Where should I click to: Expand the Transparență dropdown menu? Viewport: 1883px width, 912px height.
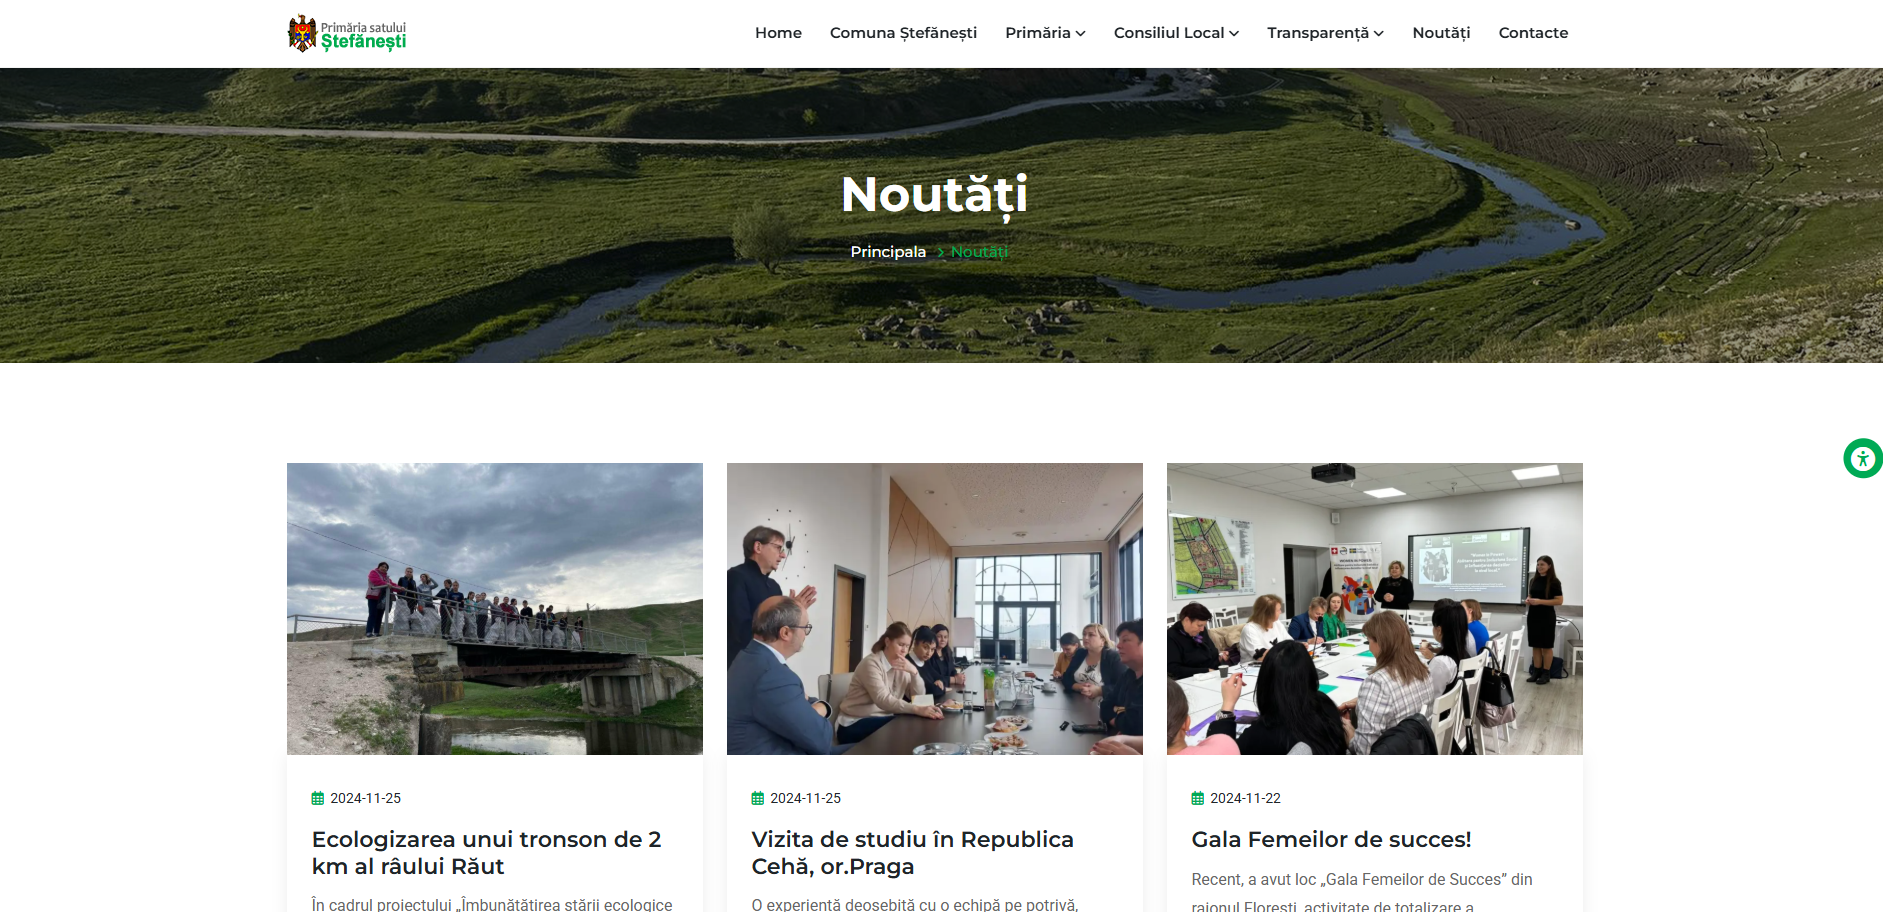(x=1325, y=33)
